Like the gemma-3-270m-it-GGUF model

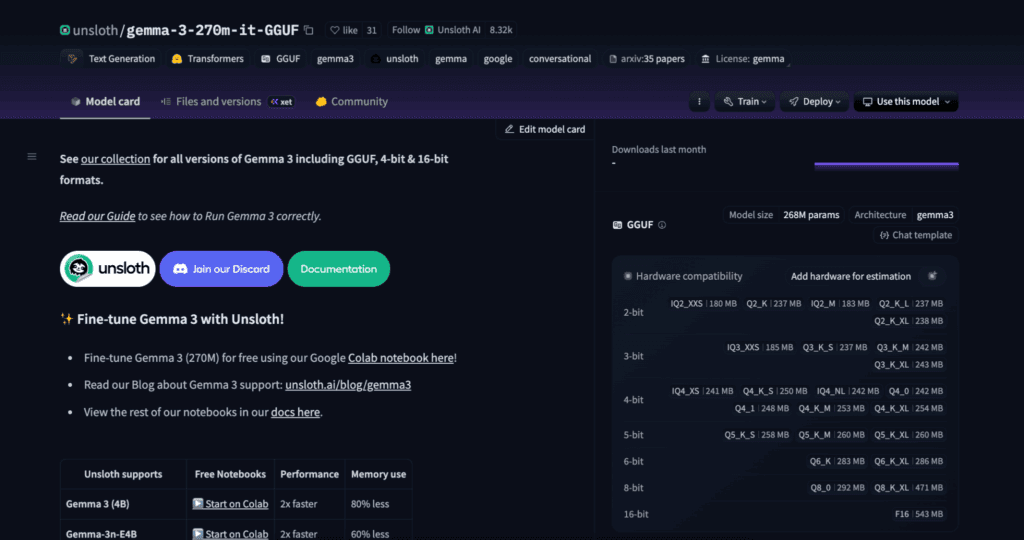tap(344, 30)
